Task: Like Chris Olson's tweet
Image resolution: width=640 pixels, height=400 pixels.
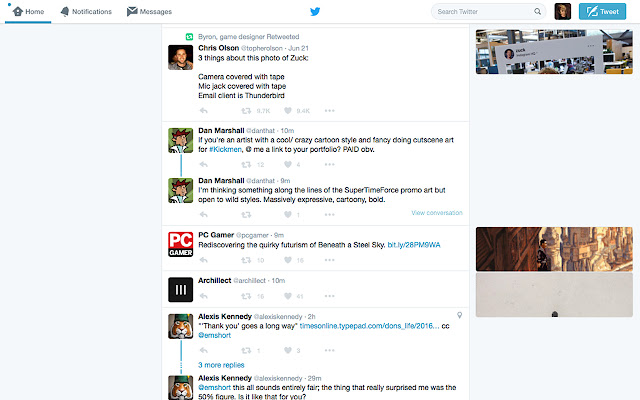Action: [288, 111]
